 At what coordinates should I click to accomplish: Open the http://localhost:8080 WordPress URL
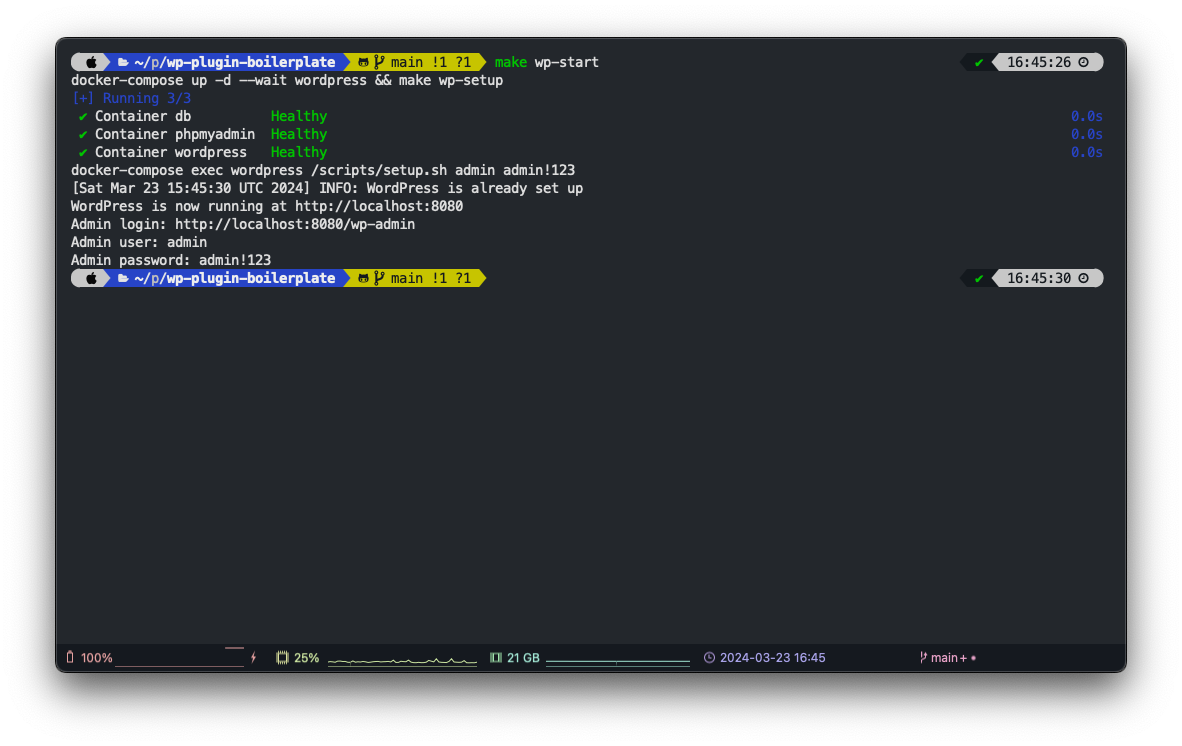click(x=378, y=206)
